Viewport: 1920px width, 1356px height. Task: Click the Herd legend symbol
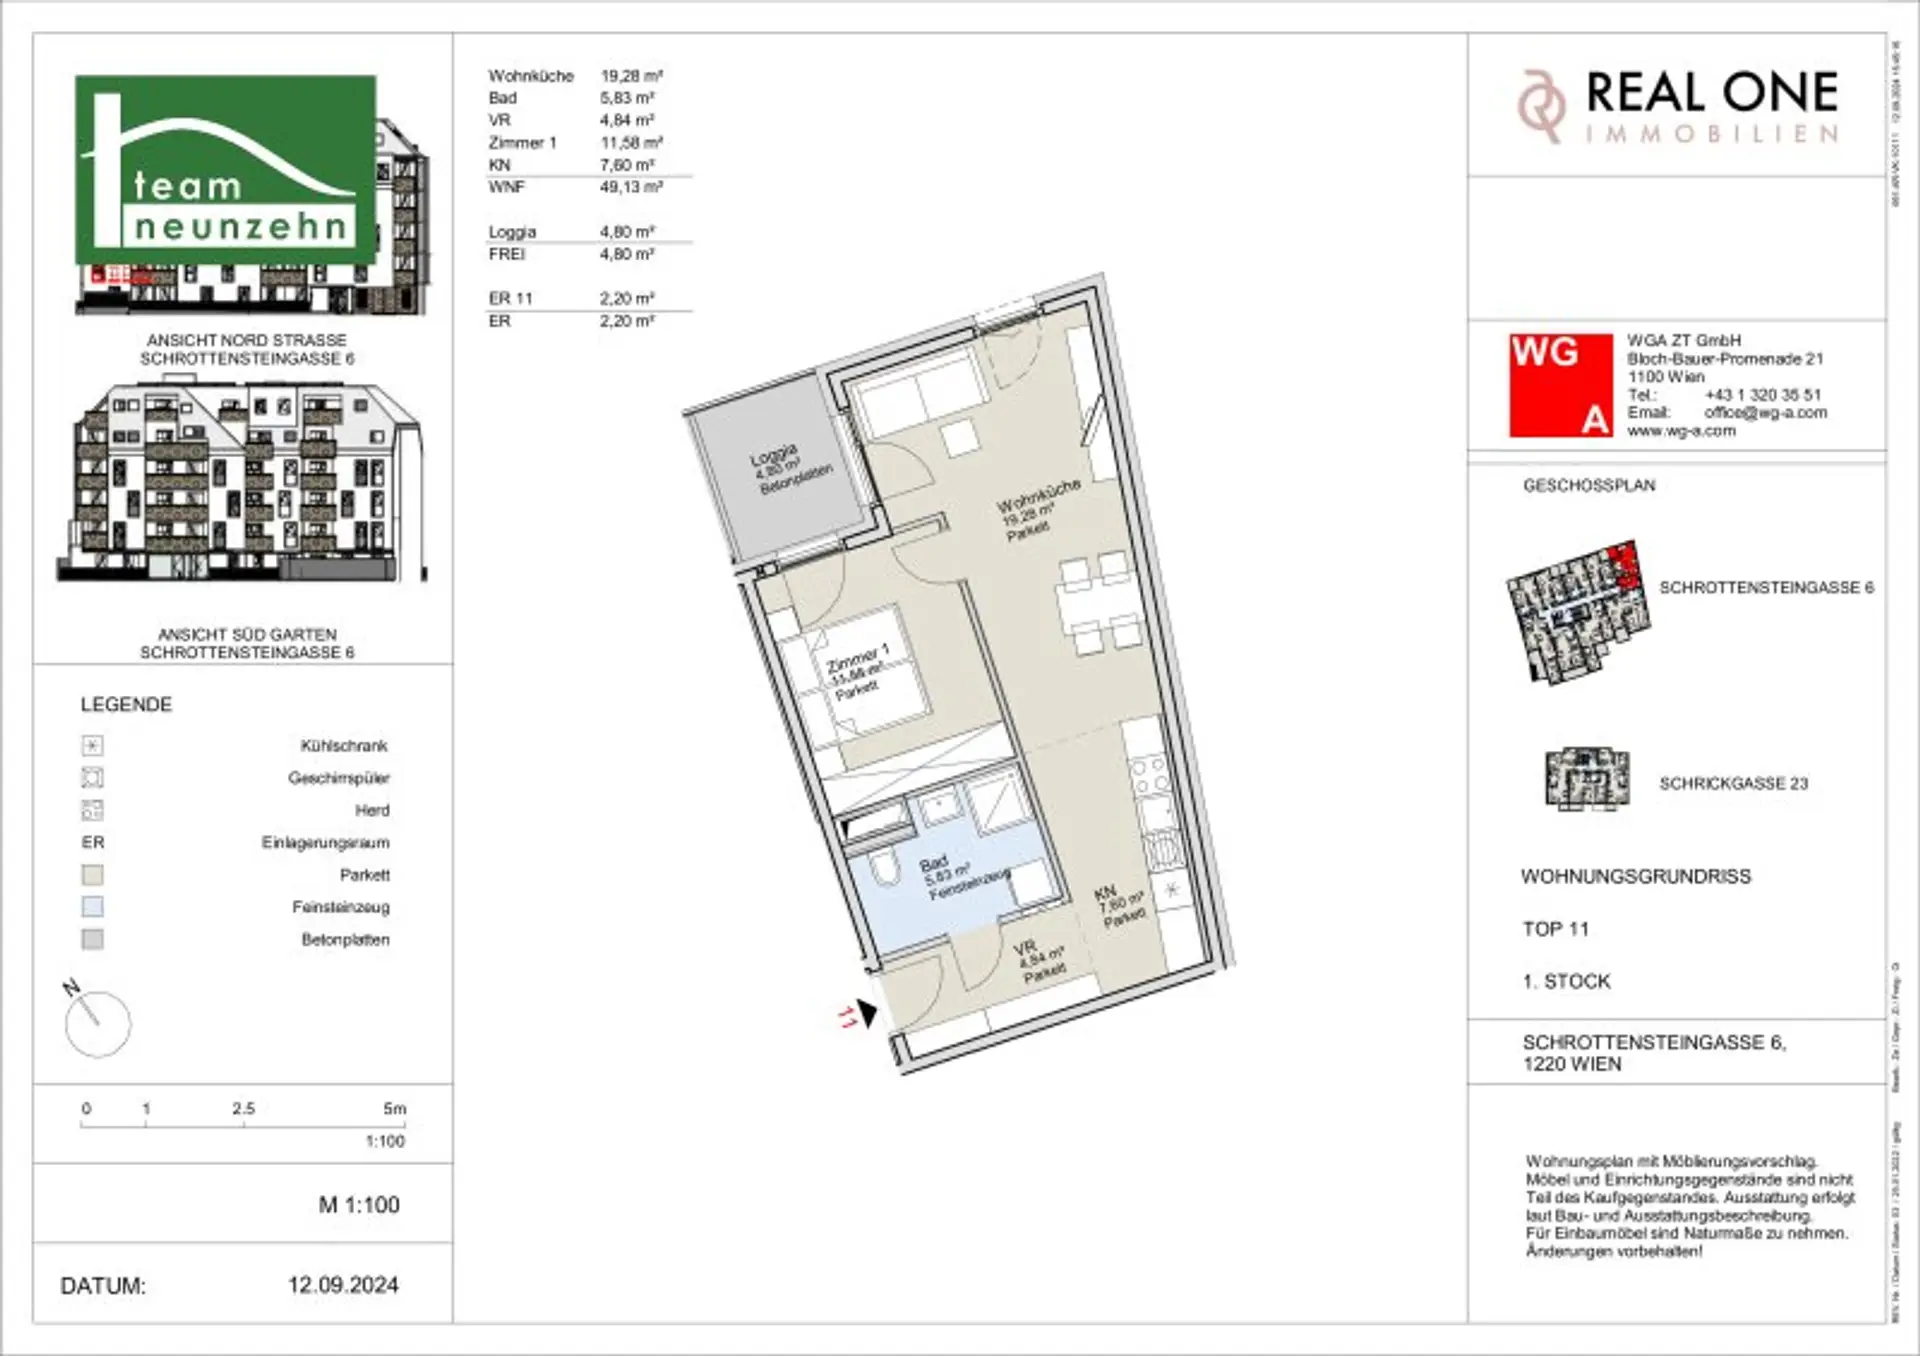92,810
